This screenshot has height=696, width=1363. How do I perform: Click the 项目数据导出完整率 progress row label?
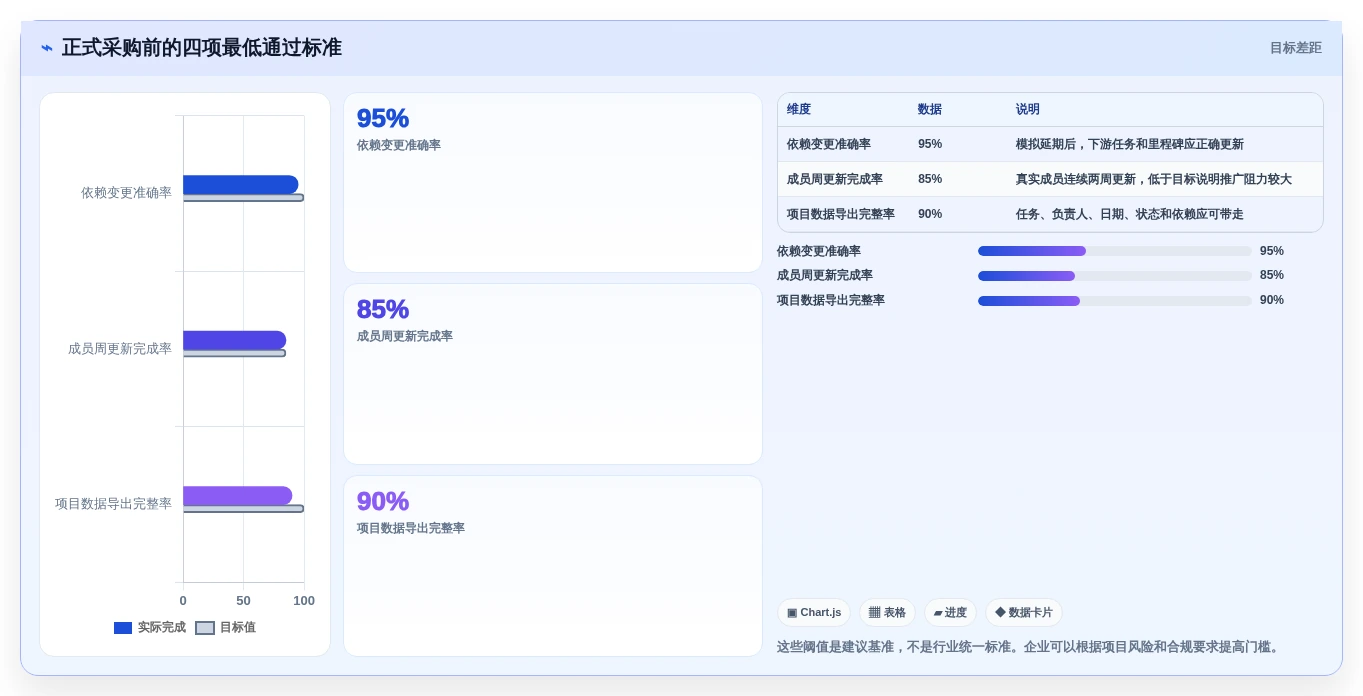(831, 300)
